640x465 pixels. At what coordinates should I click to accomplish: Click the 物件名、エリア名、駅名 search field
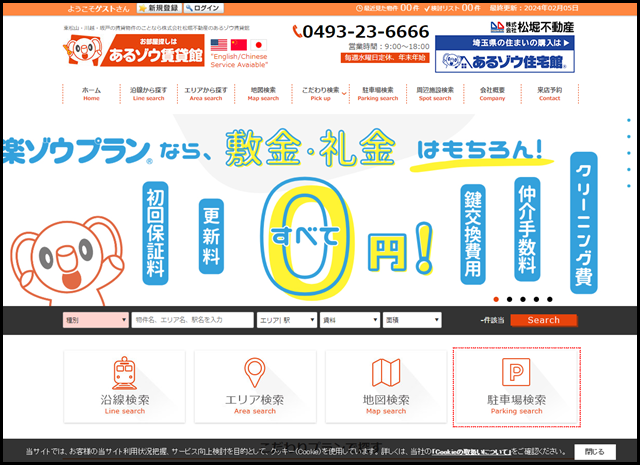192,320
